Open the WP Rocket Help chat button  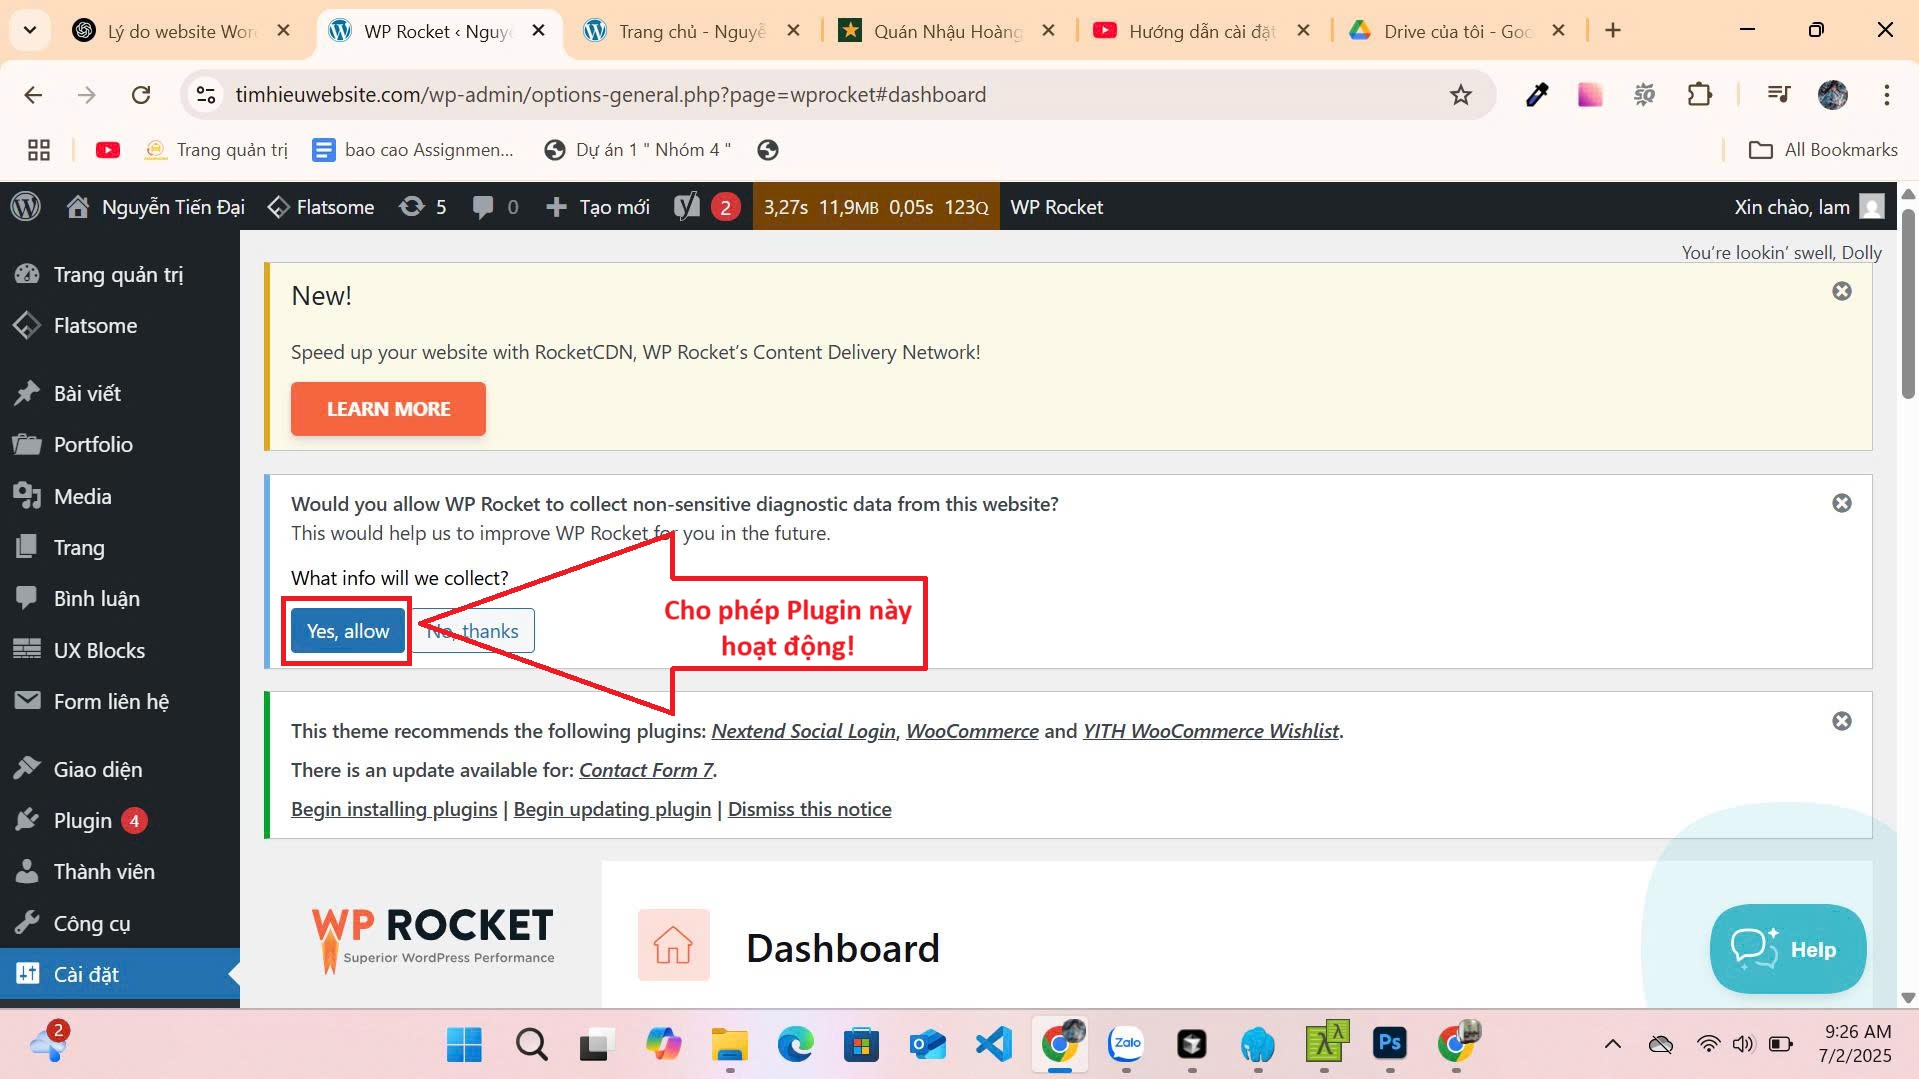click(x=1787, y=949)
